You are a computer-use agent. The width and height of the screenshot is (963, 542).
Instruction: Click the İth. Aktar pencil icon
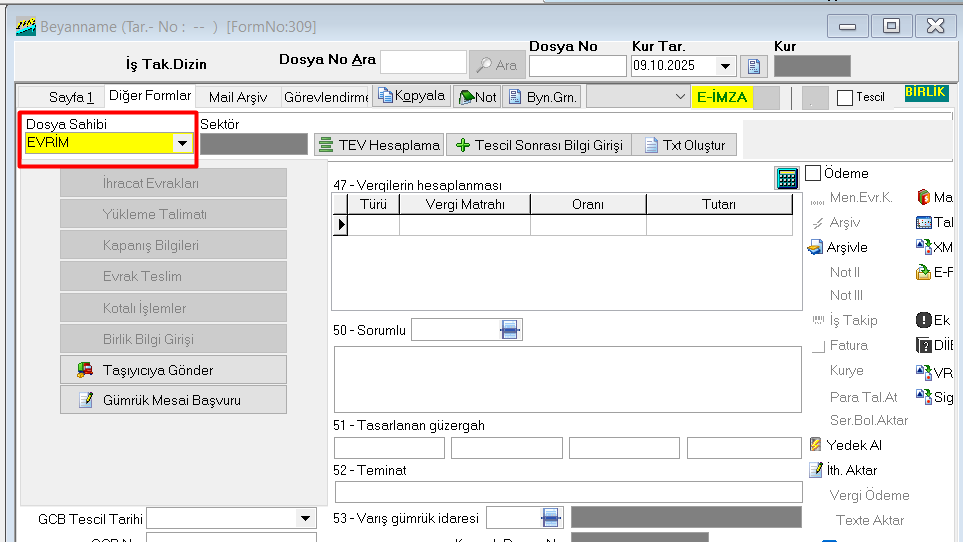click(815, 470)
